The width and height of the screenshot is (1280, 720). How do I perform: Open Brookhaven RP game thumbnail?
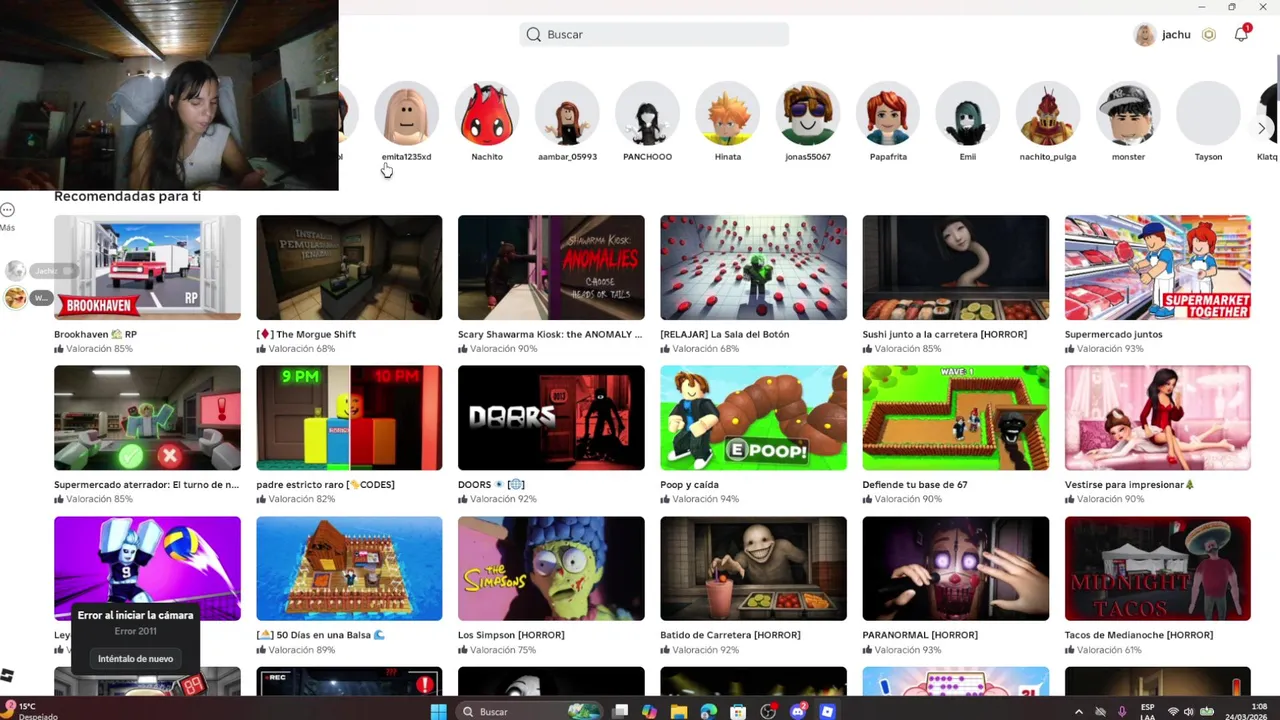[x=147, y=268]
